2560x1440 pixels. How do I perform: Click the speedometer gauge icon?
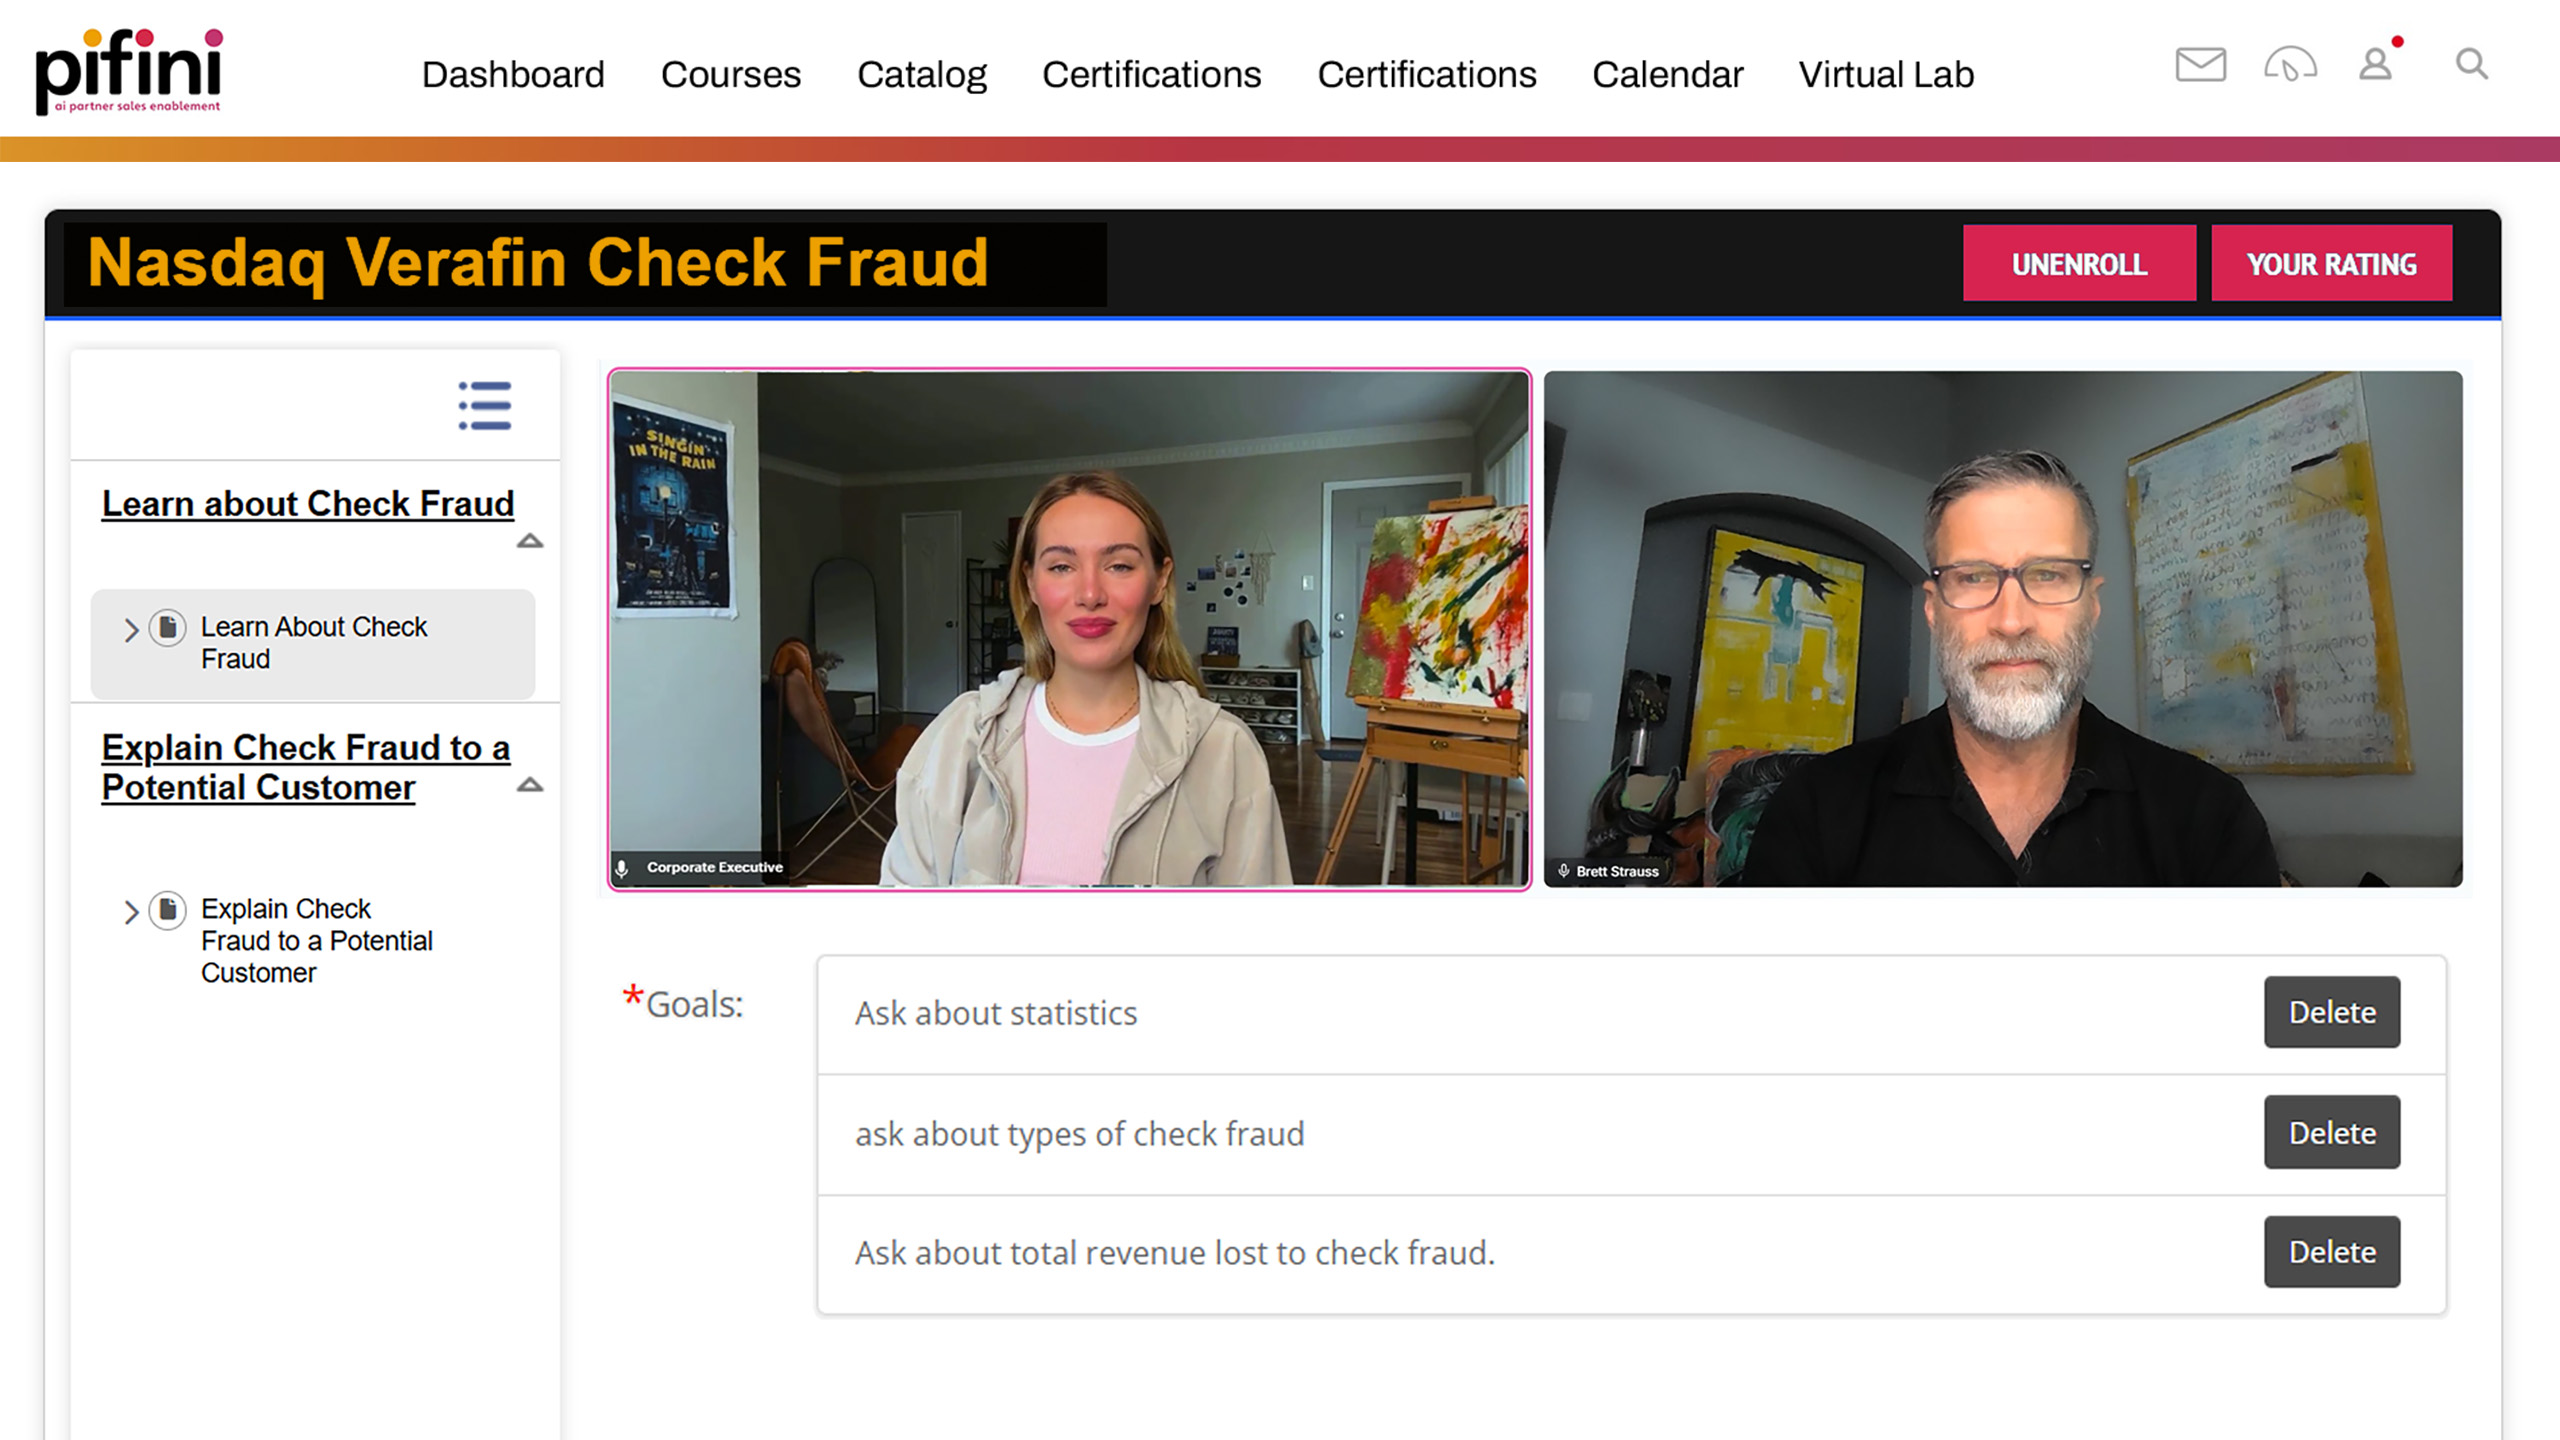point(2290,65)
